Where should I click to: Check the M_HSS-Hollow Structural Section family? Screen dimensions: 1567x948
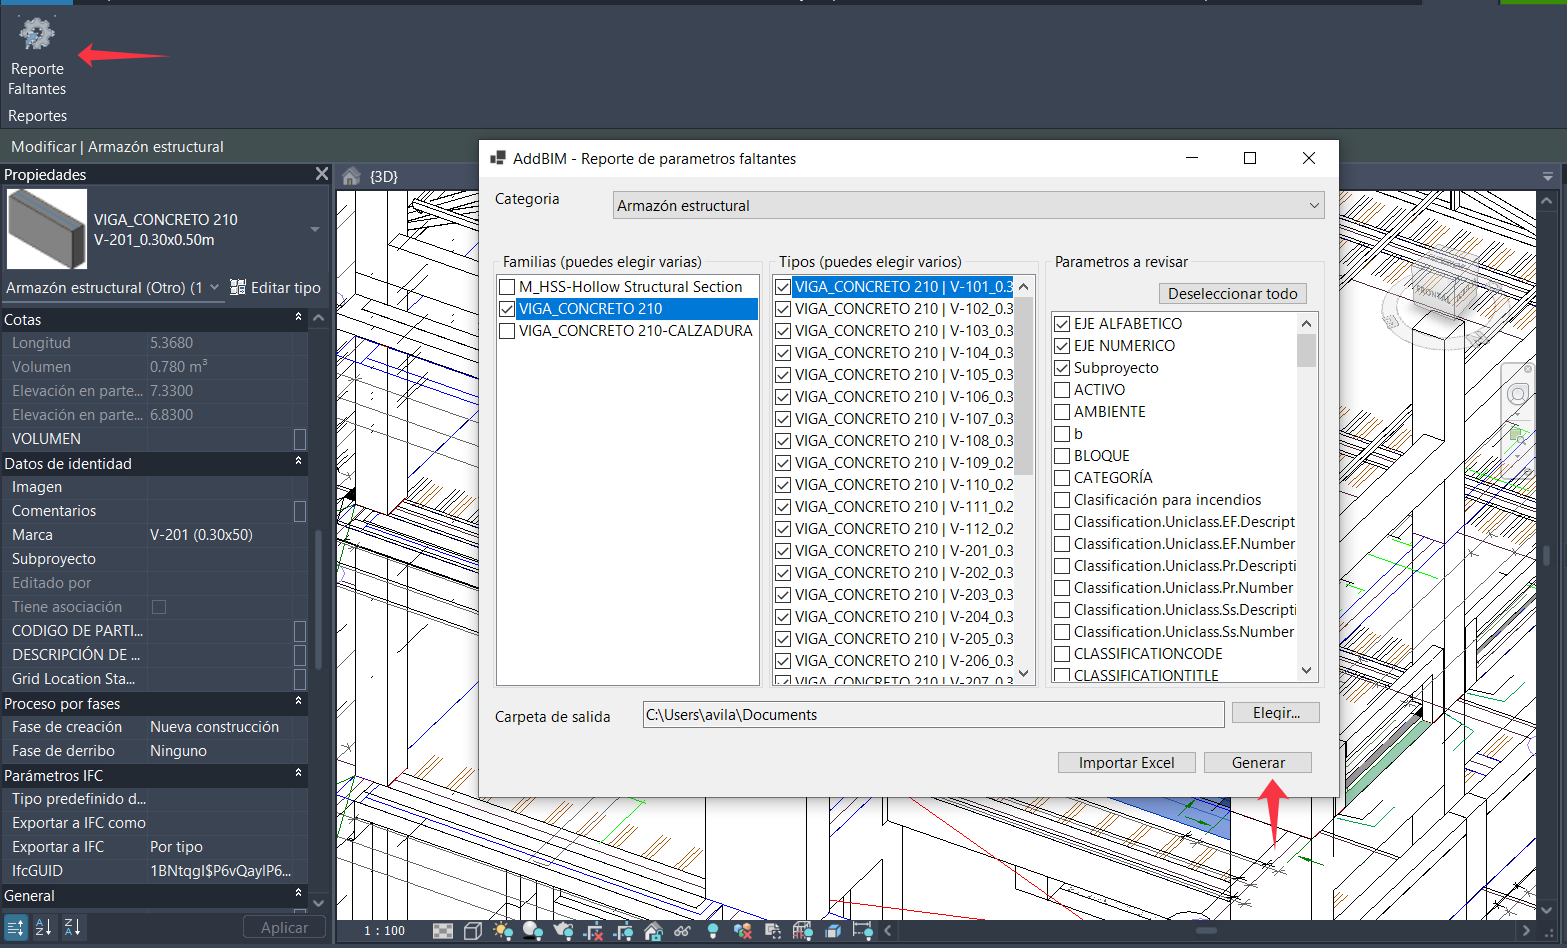[x=507, y=287]
